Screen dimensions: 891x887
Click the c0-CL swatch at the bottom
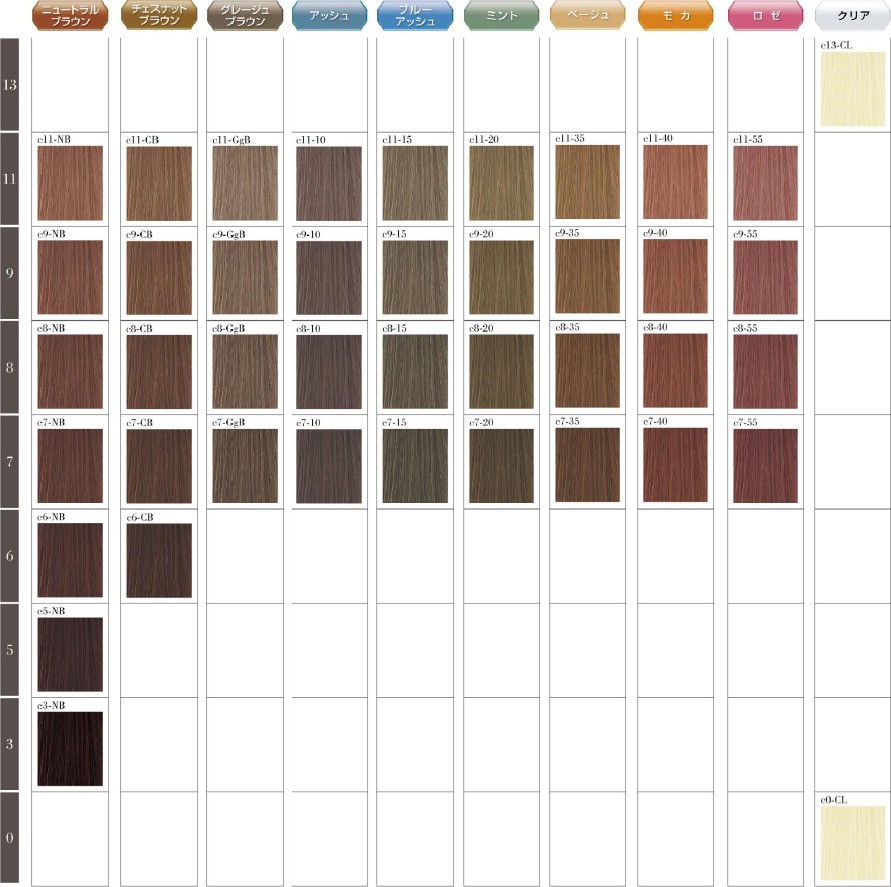pos(853,843)
